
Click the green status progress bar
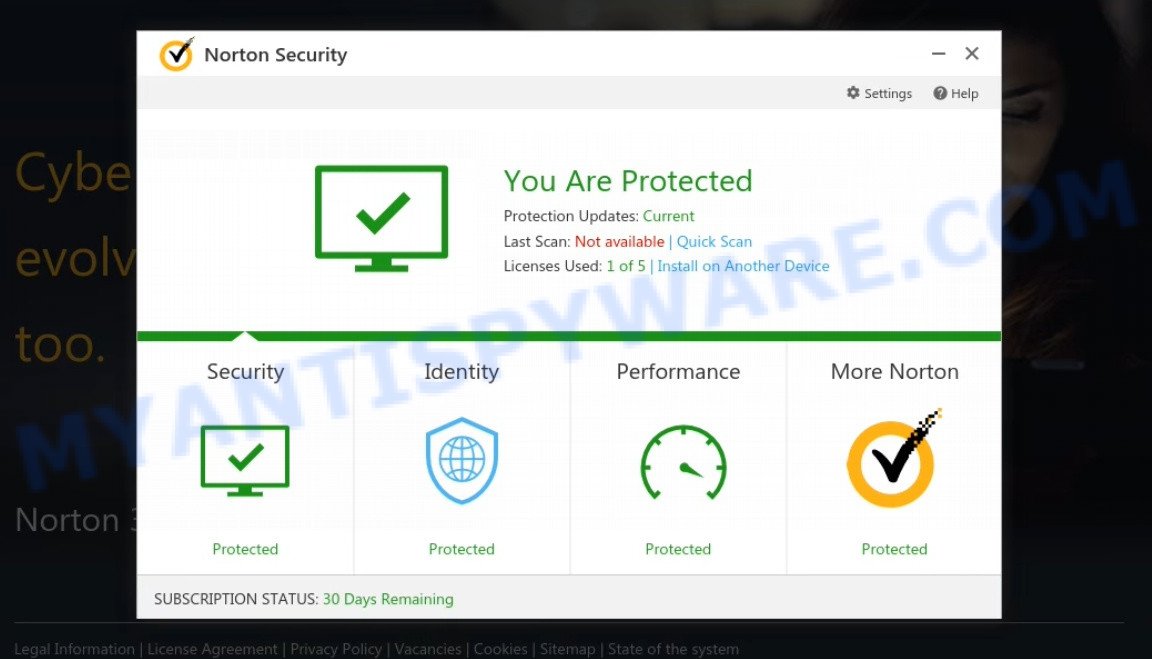(568, 335)
